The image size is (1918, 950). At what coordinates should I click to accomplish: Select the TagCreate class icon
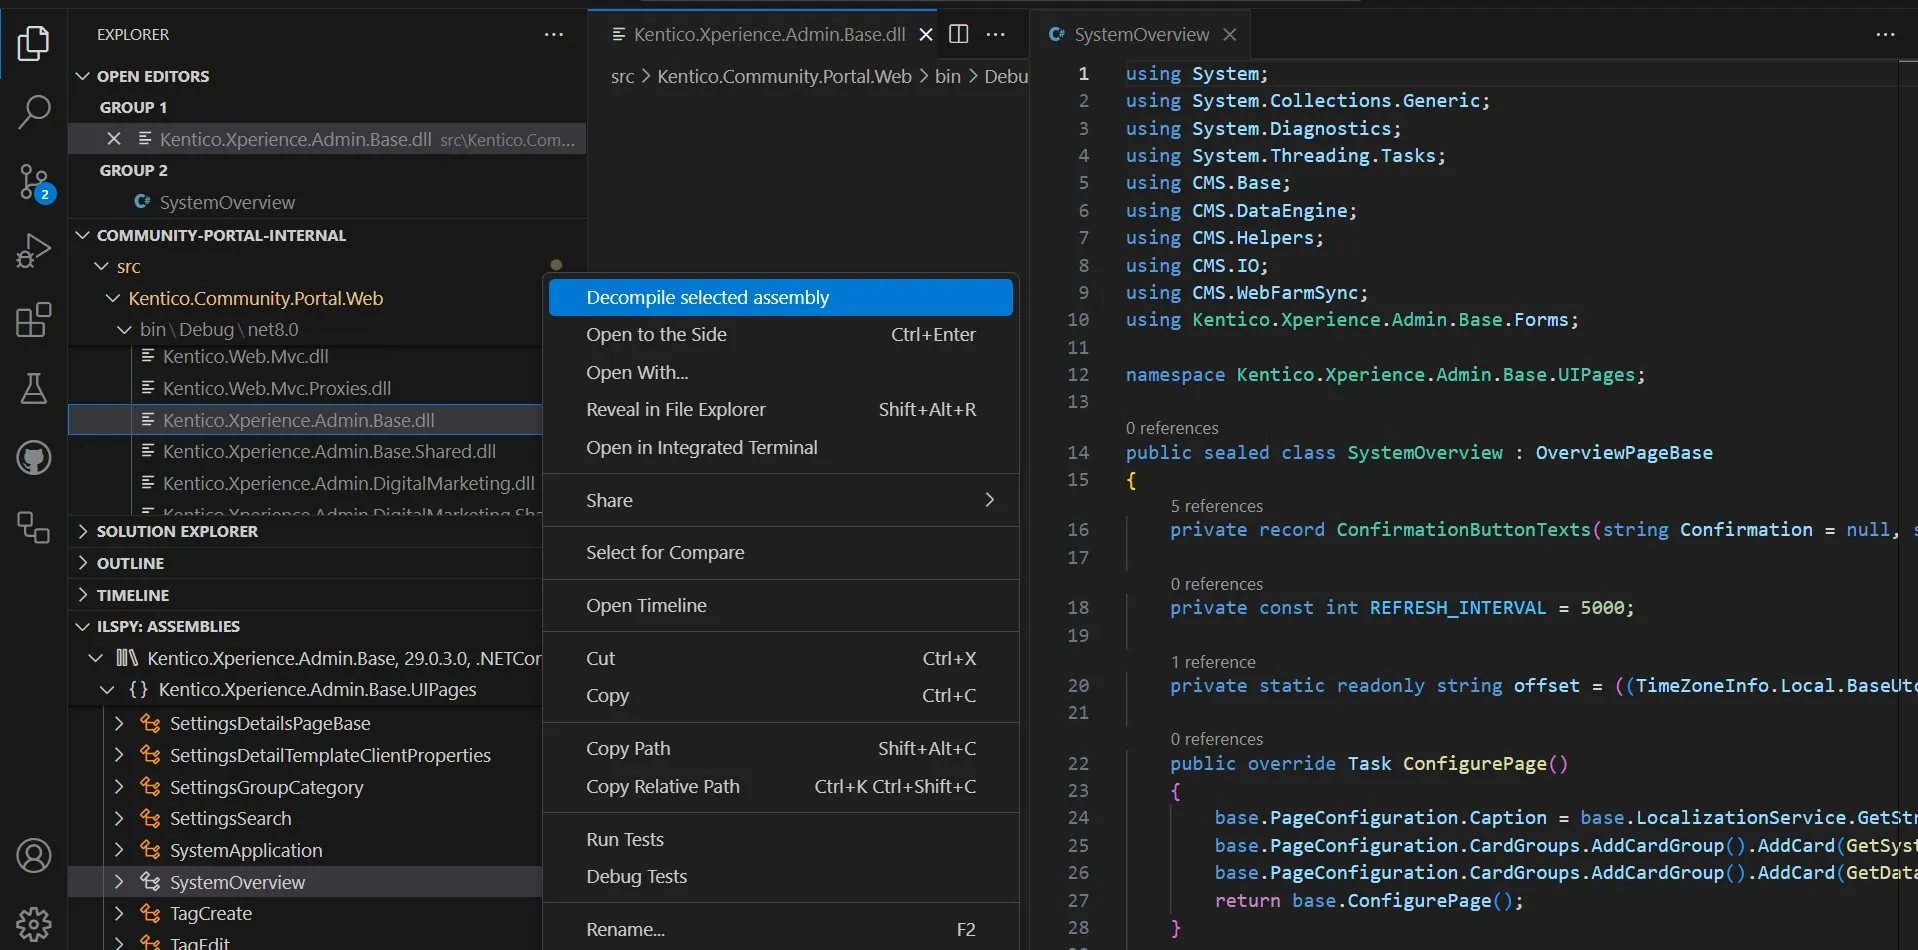pos(150,913)
